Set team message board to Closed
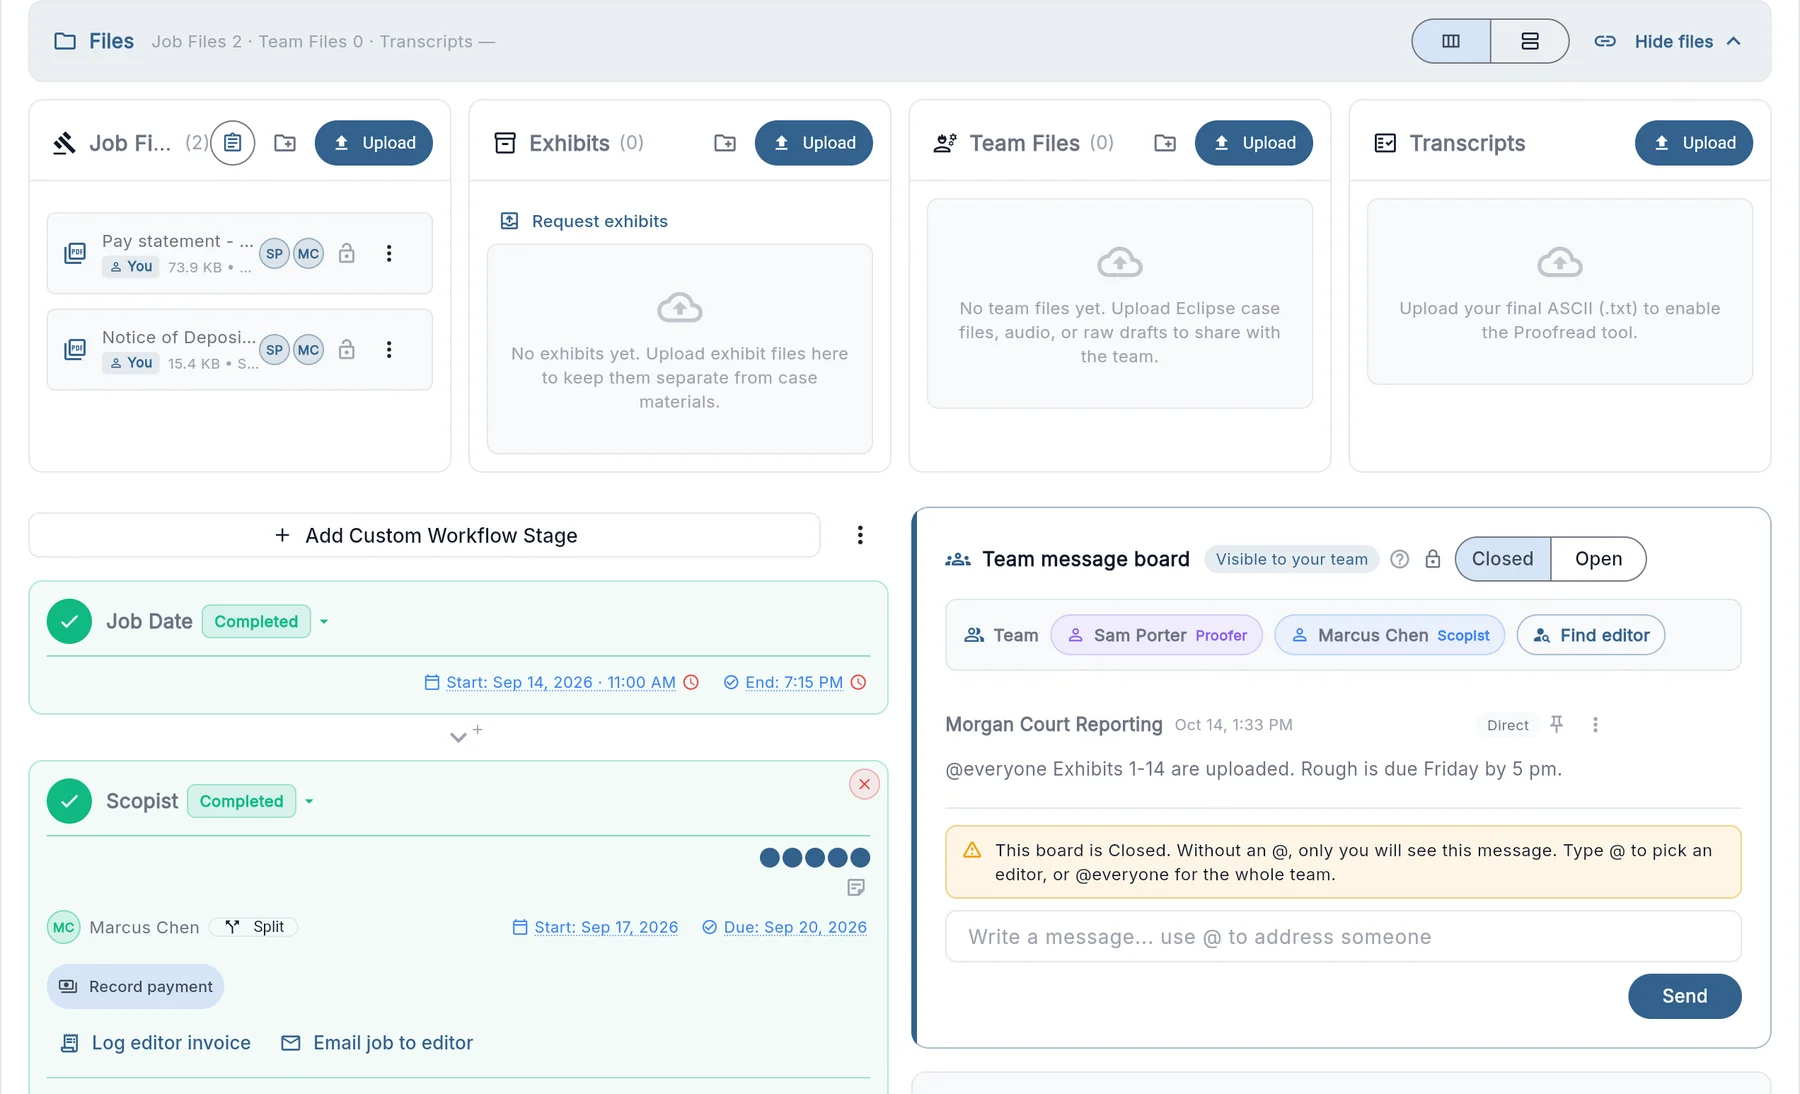 [1503, 559]
